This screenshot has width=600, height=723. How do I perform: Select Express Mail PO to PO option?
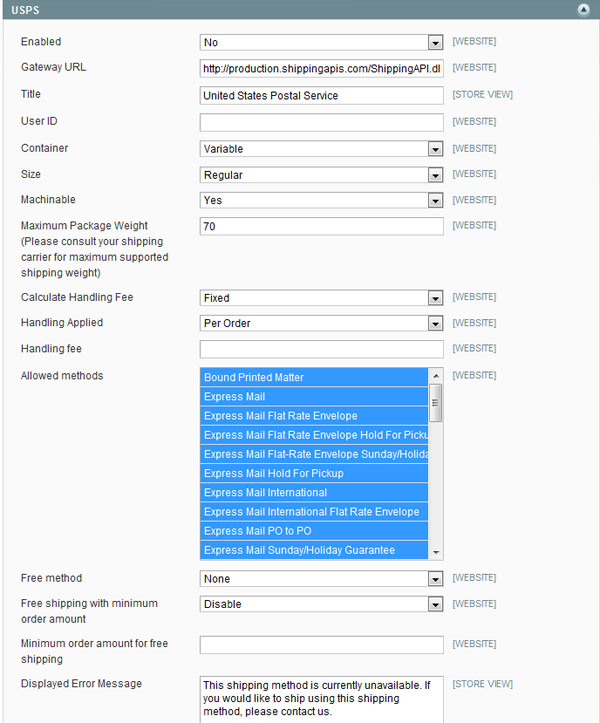[x=314, y=531]
